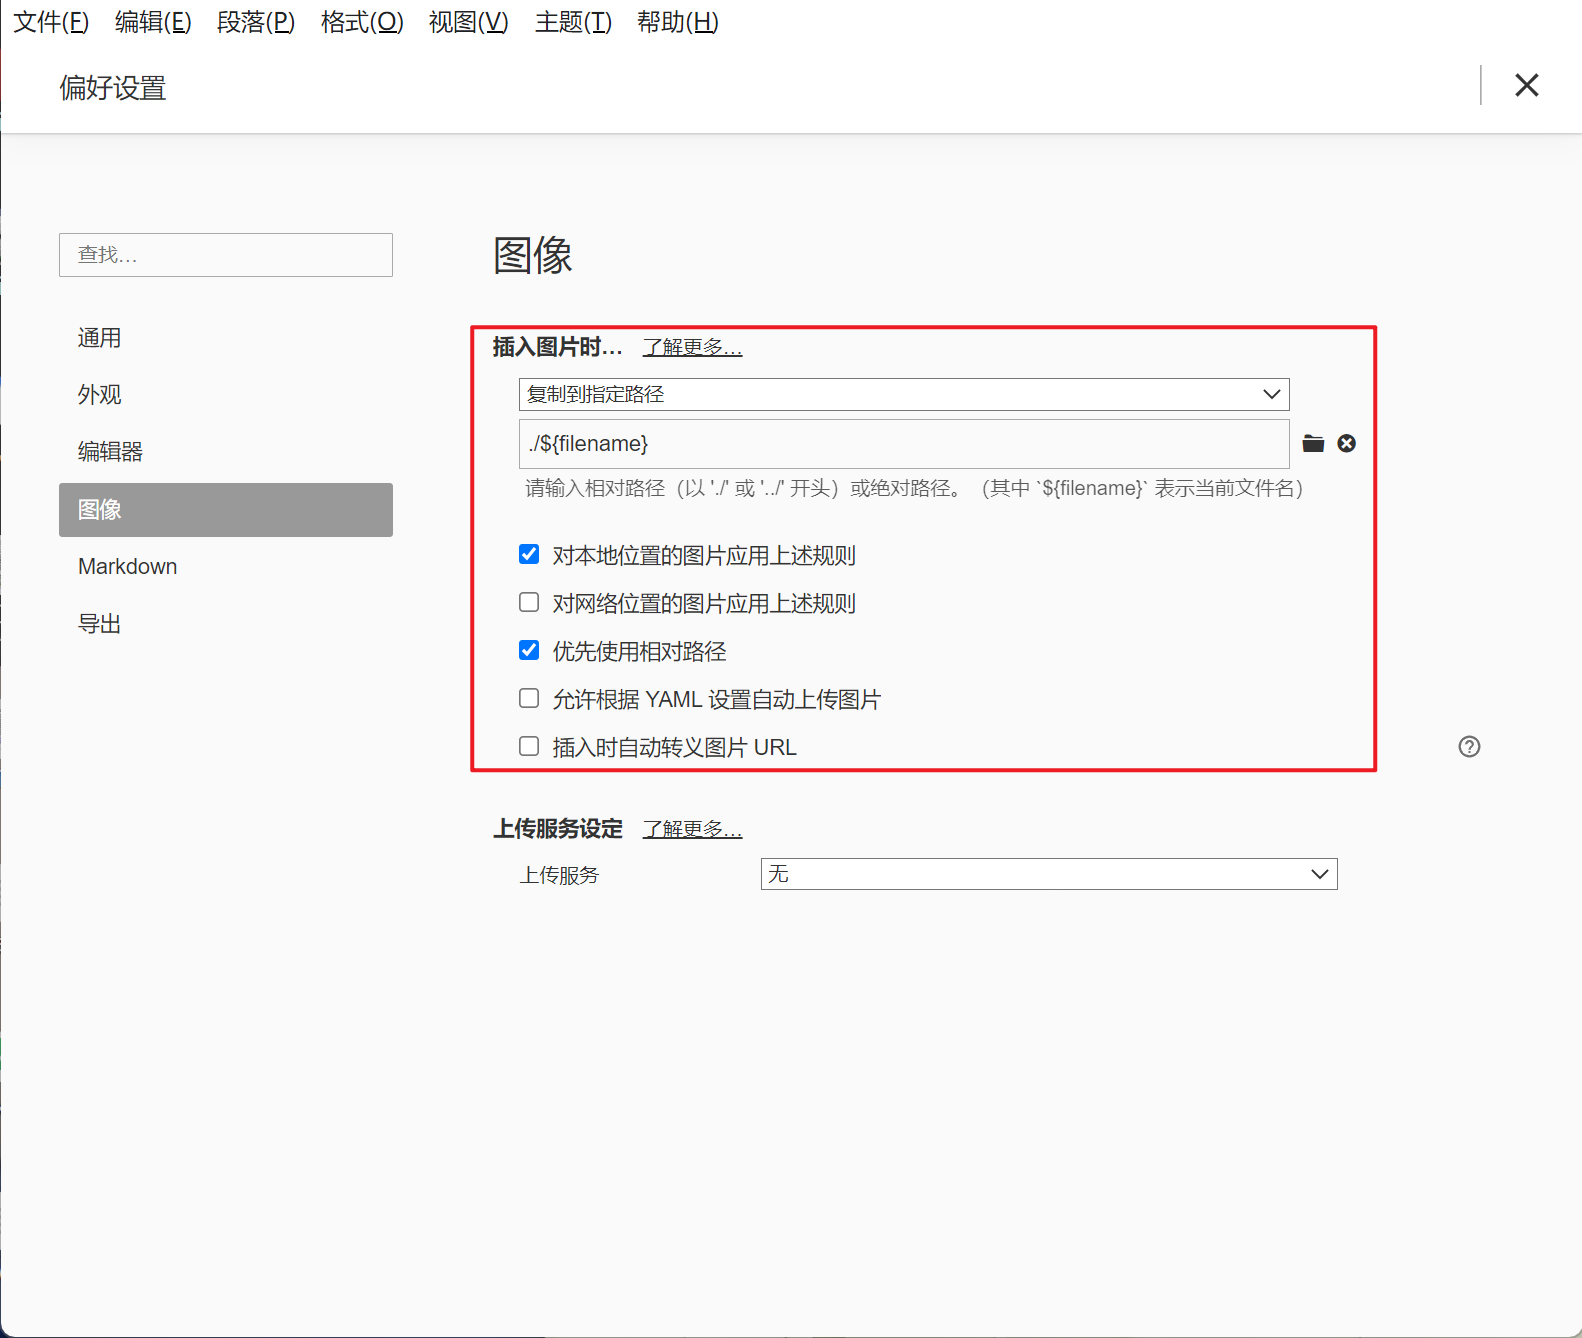This screenshot has height=1338, width=1582.
Task: Click the path hint text 请输入相对路径
Action: 914,488
